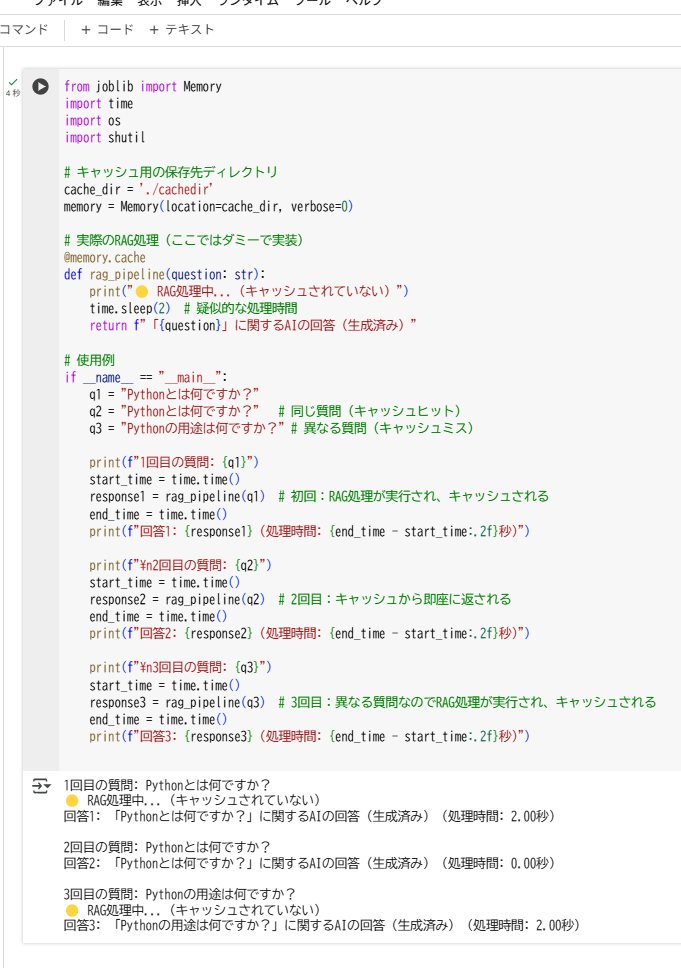Click the 4秒 execution time label
The width and height of the screenshot is (681, 968).
pyautogui.click(x=13, y=93)
